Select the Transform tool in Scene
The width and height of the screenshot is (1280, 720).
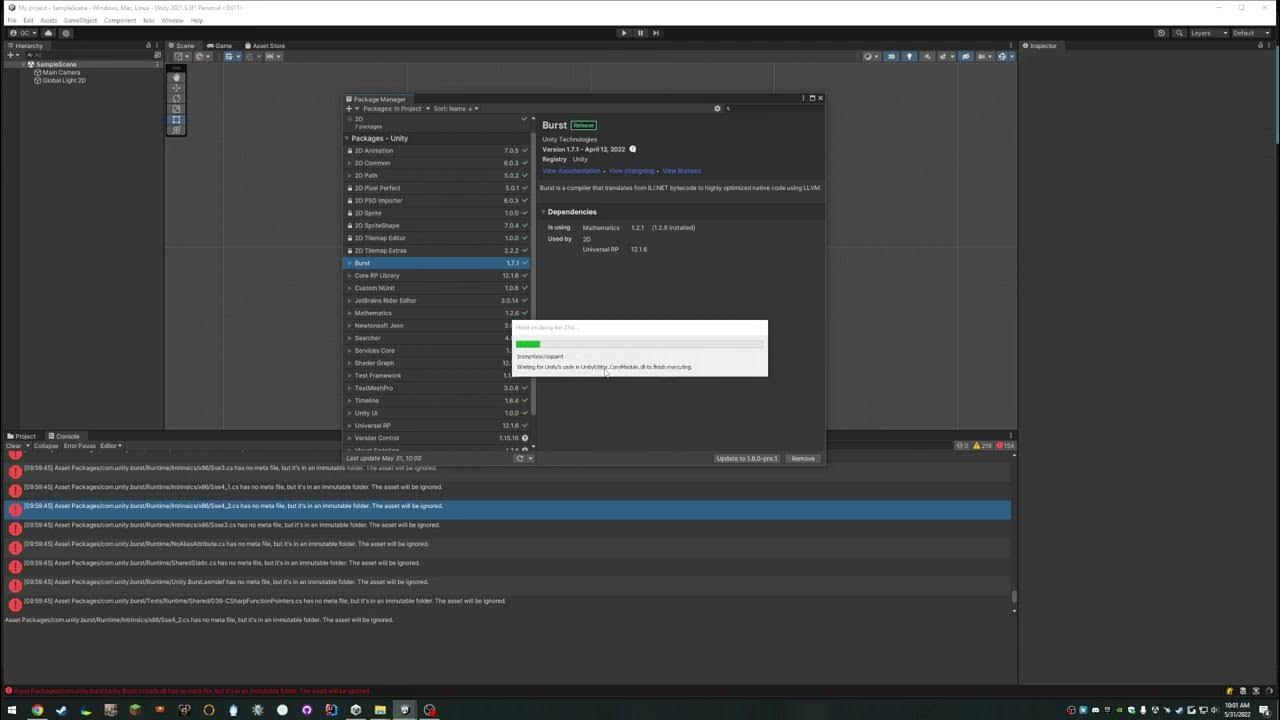pyautogui.click(x=176, y=130)
